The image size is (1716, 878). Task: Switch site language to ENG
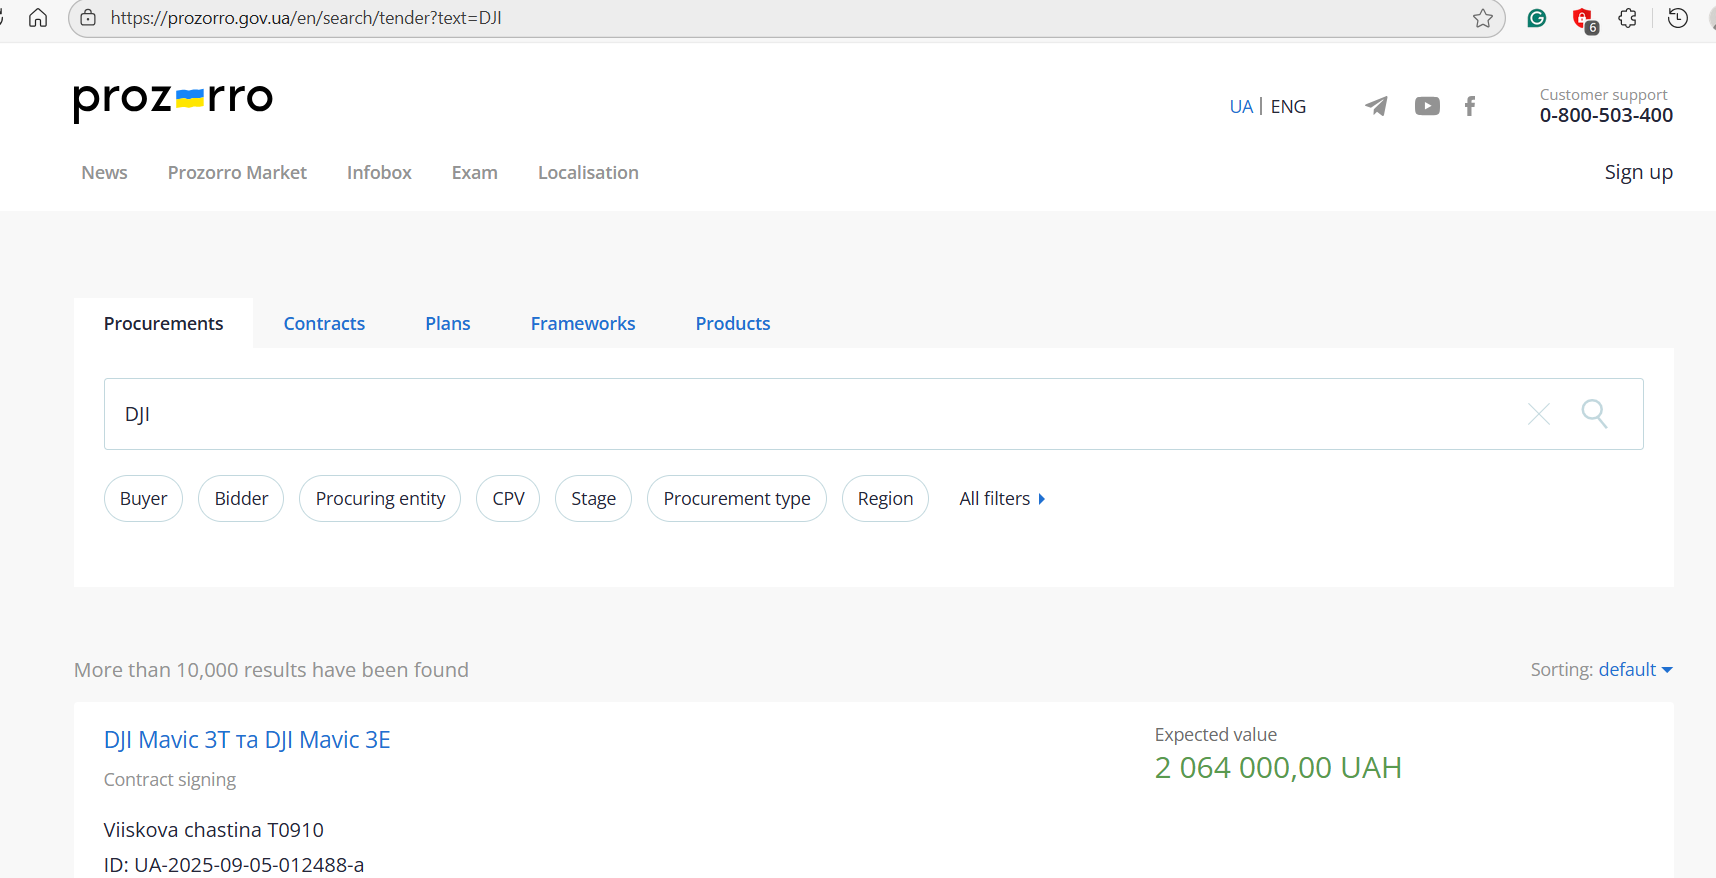pyautogui.click(x=1288, y=107)
